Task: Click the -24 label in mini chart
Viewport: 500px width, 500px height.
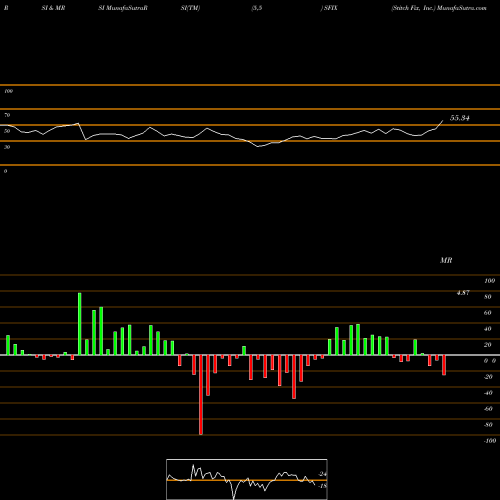Action: 322,474
